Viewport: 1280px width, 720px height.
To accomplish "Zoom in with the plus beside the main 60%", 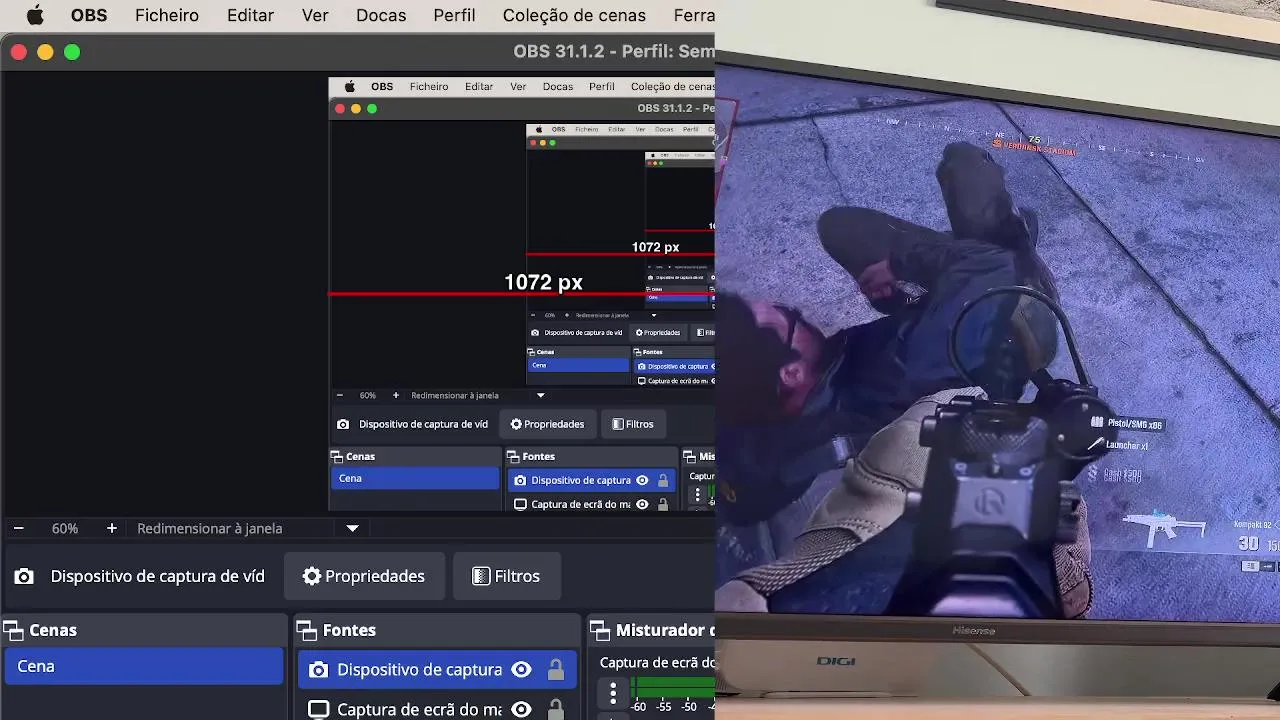I will 112,528.
